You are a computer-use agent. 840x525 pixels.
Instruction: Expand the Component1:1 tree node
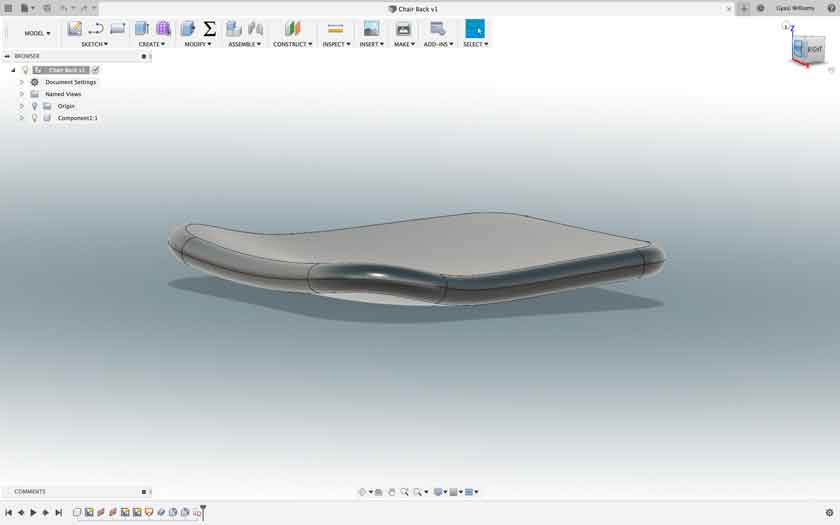click(x=22, y=118)
